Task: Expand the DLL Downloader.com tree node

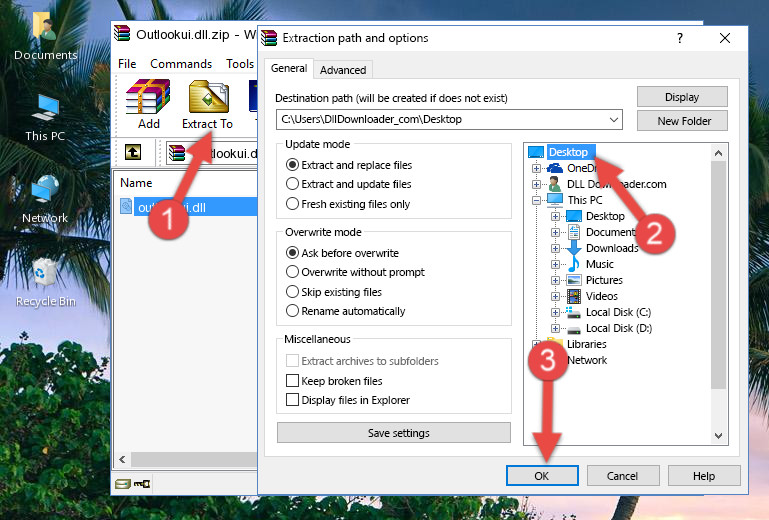Action: tap(537, 184)
